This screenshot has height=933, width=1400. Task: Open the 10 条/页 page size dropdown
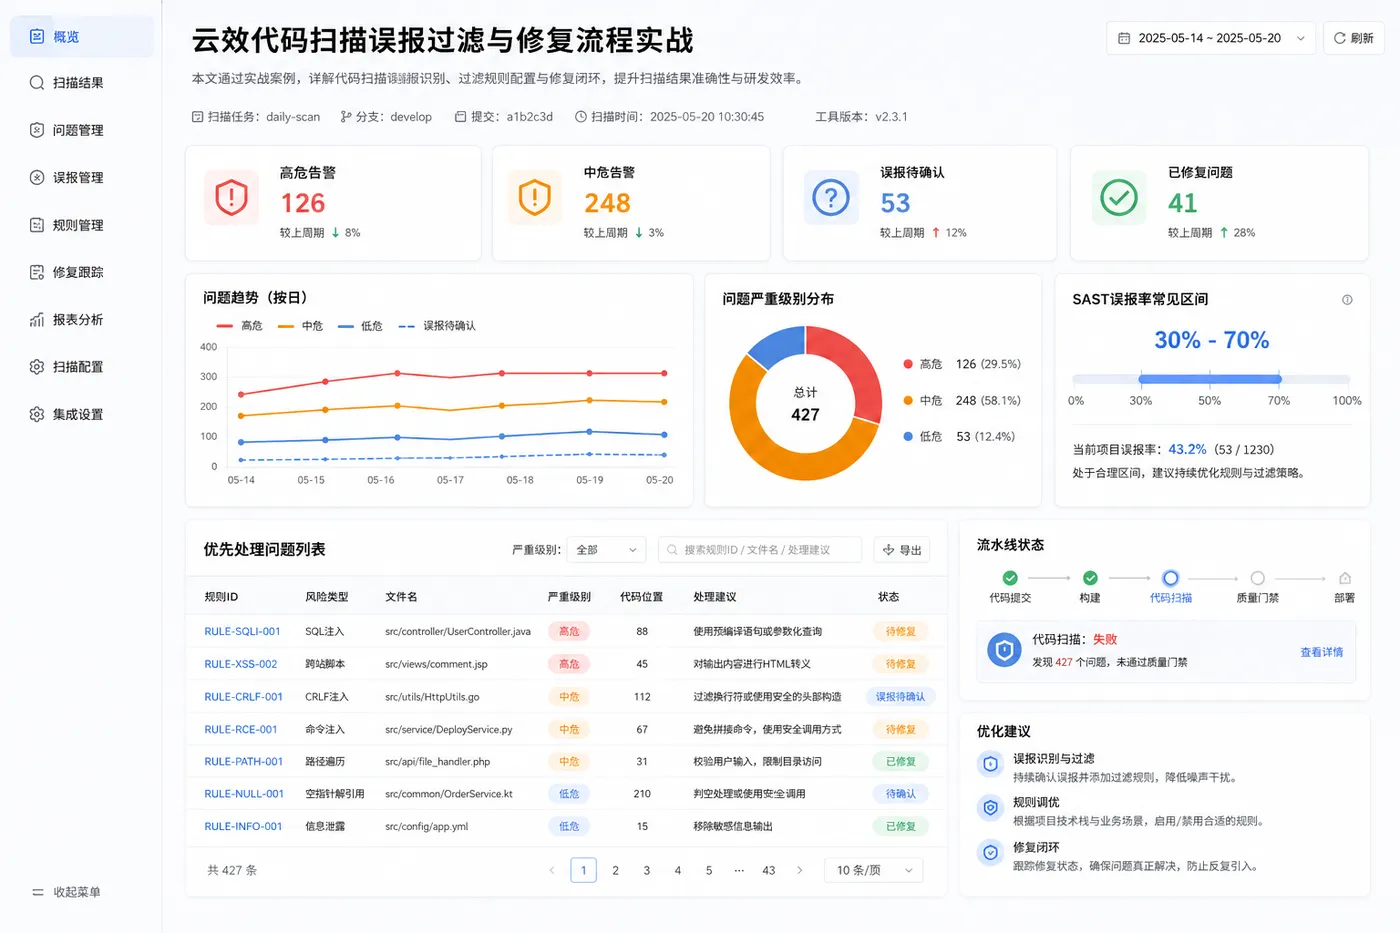873,870
